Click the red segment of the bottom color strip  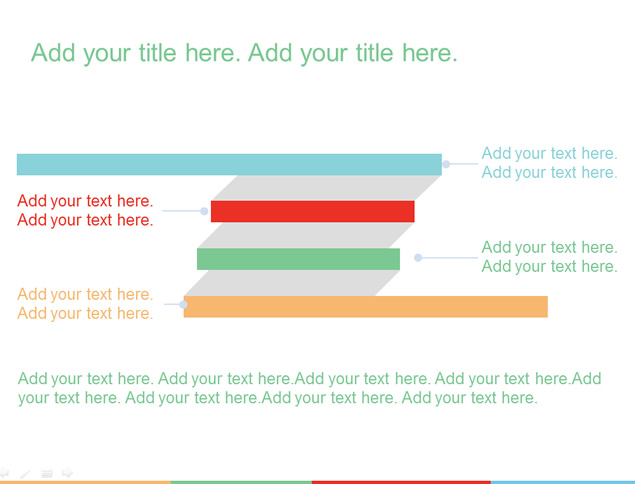tap(401, 482)
